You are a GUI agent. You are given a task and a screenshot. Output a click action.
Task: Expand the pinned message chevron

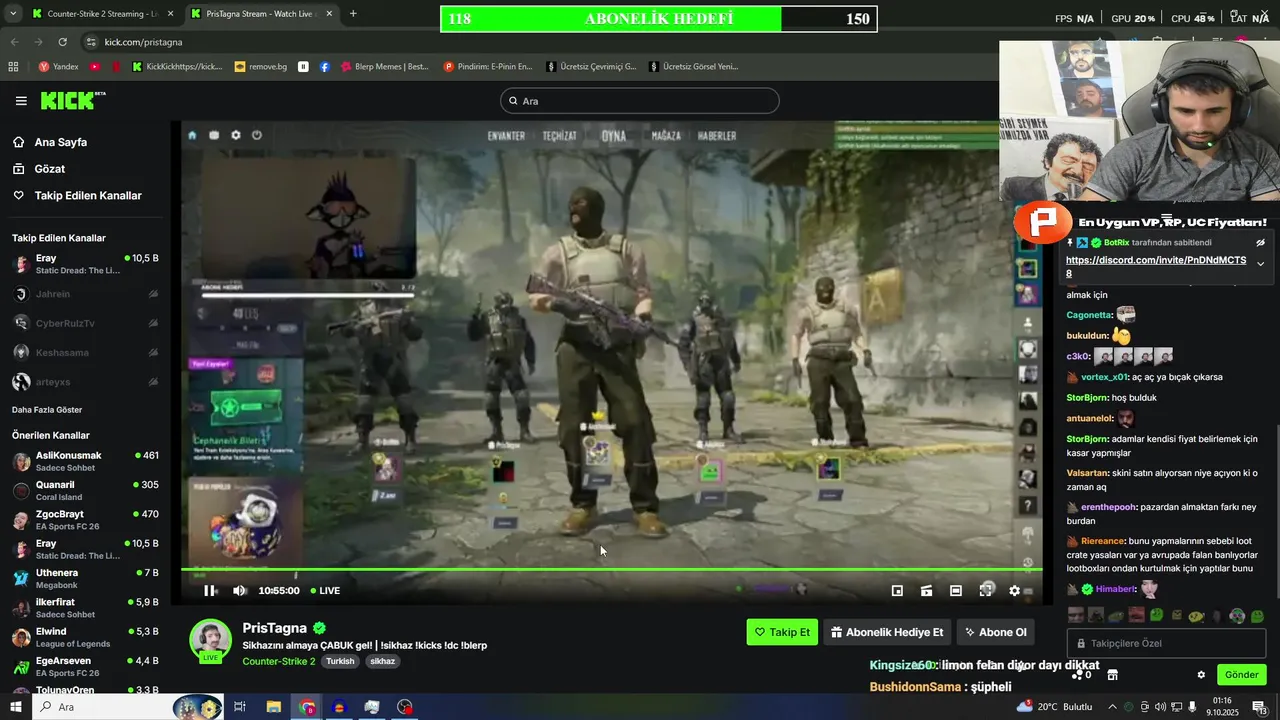[1260, 264]
